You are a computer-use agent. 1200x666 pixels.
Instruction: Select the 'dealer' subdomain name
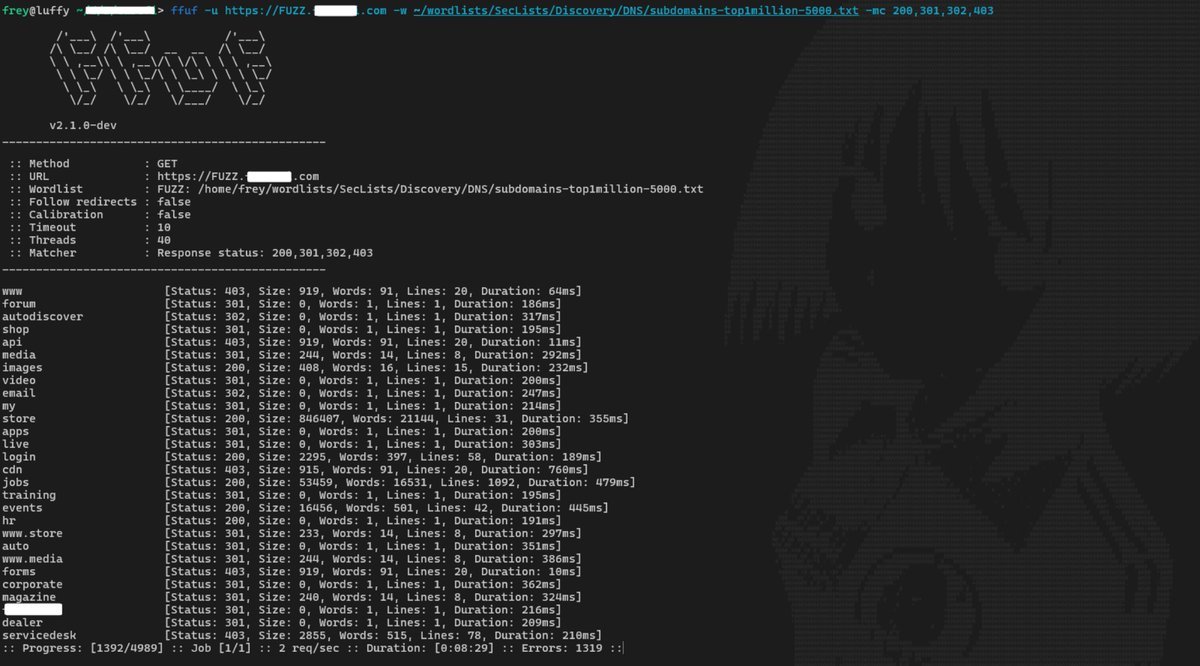pyautogui.click(x=22, y=623)
